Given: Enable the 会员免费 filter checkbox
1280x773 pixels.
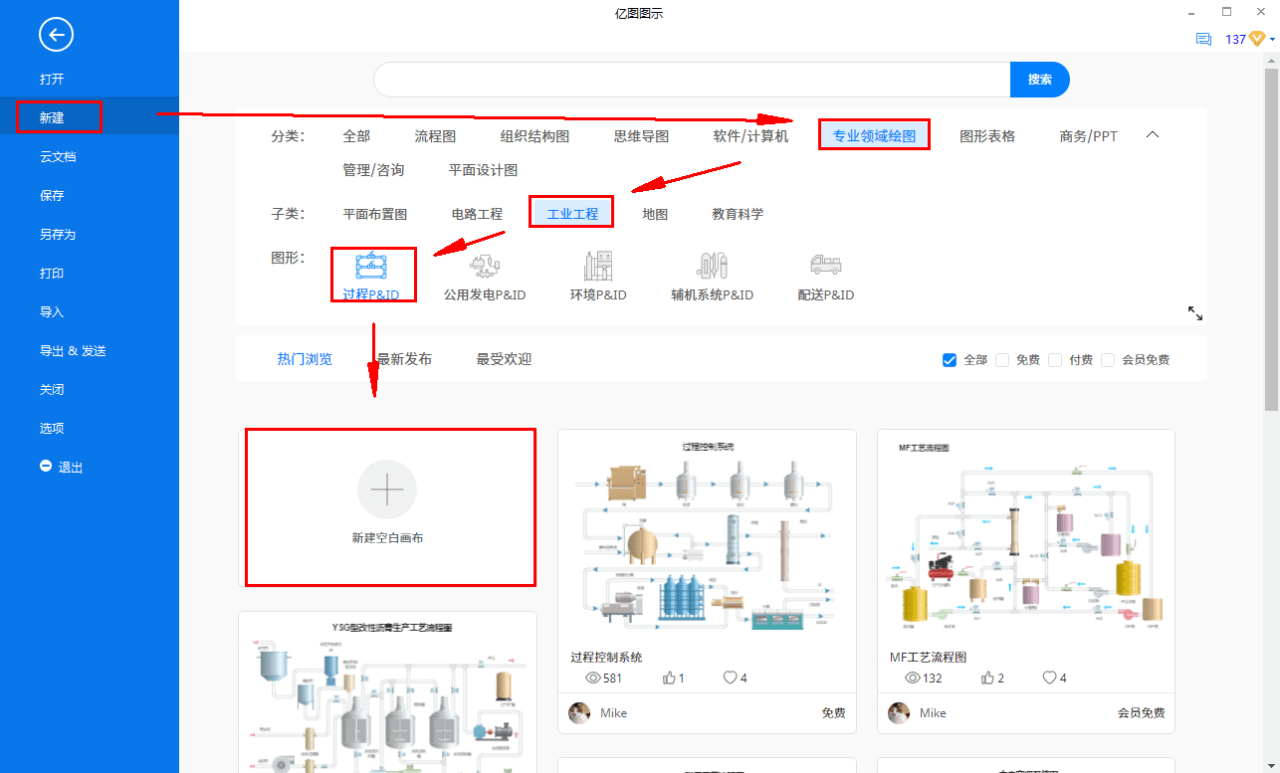Looking at the screenshot, I should click(1108, 360).
